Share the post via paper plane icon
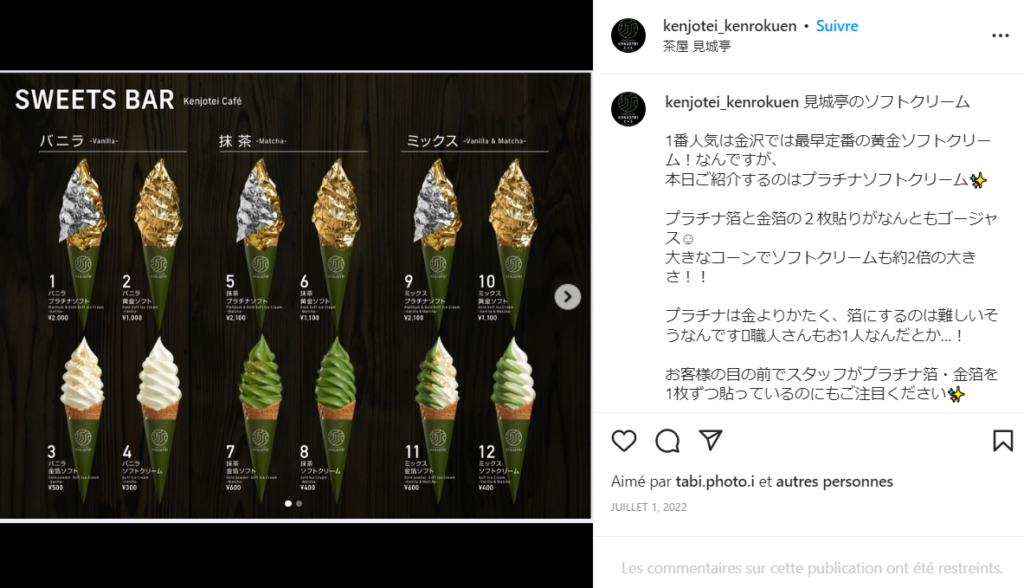 711,440
